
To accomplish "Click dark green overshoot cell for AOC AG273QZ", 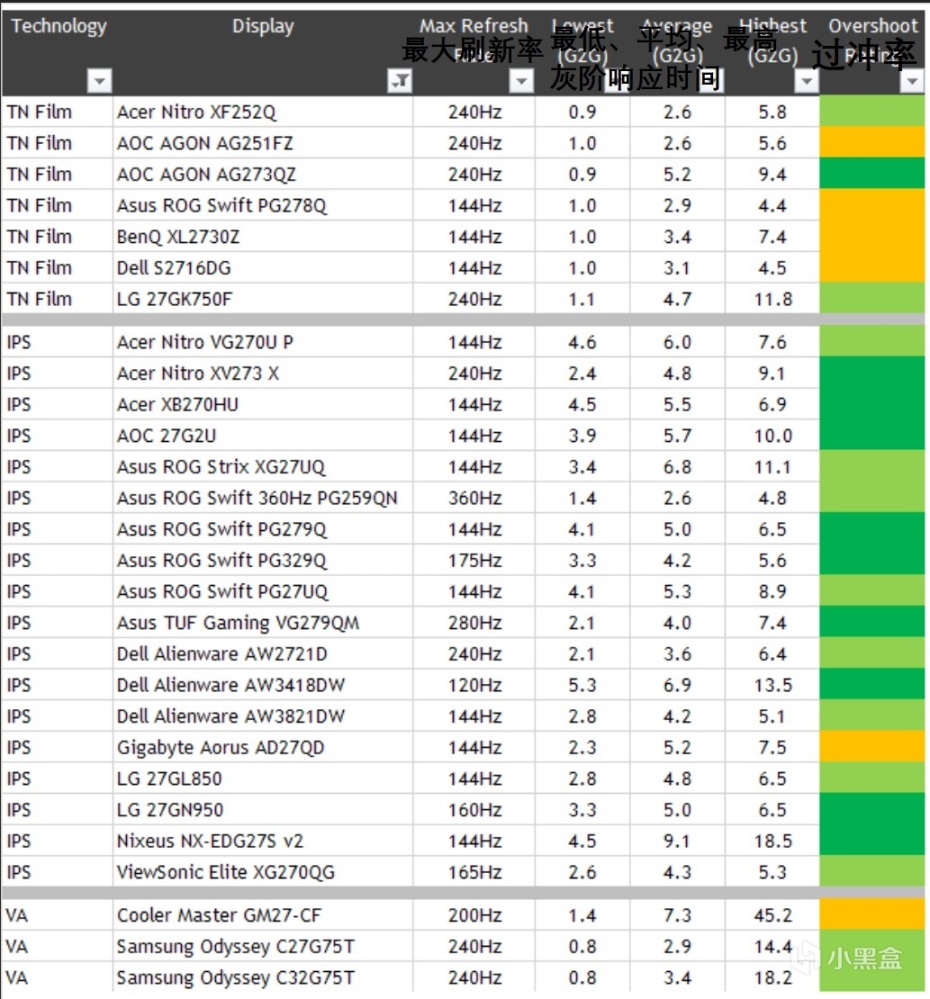I will click(872, 173).
